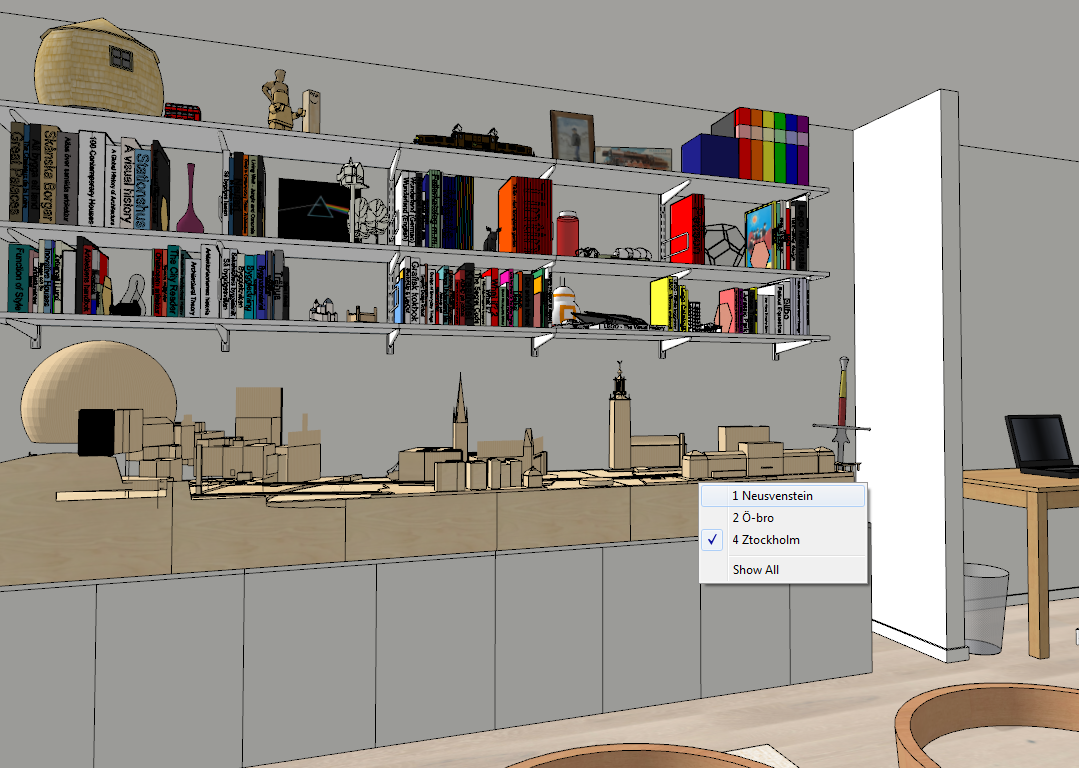Uncheck the checkmark beside 4 Ztockholm
The image size is (1079, 768).
pyautogui.click(x=712, y=539)
